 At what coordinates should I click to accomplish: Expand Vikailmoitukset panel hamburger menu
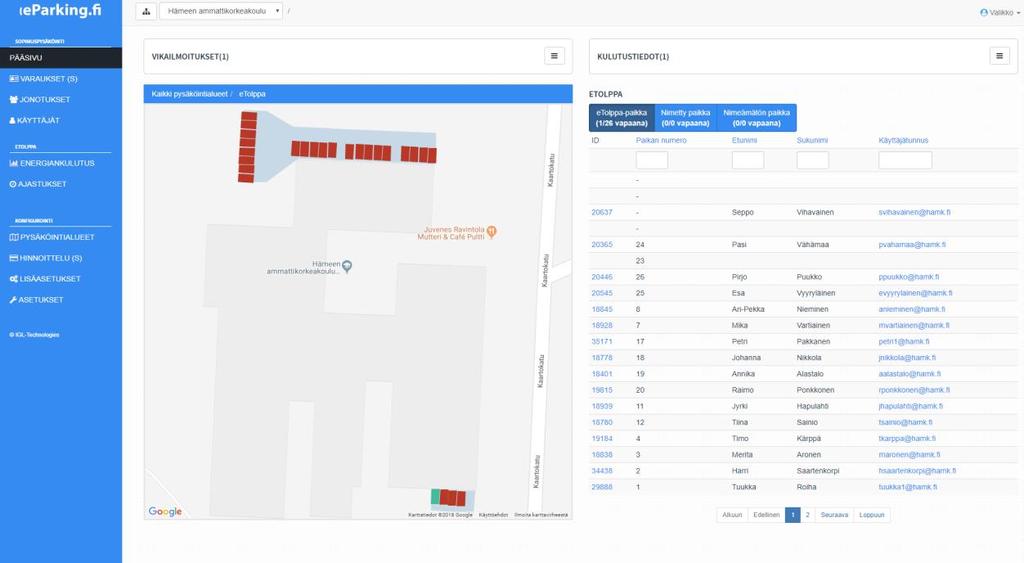click(554, 56)
